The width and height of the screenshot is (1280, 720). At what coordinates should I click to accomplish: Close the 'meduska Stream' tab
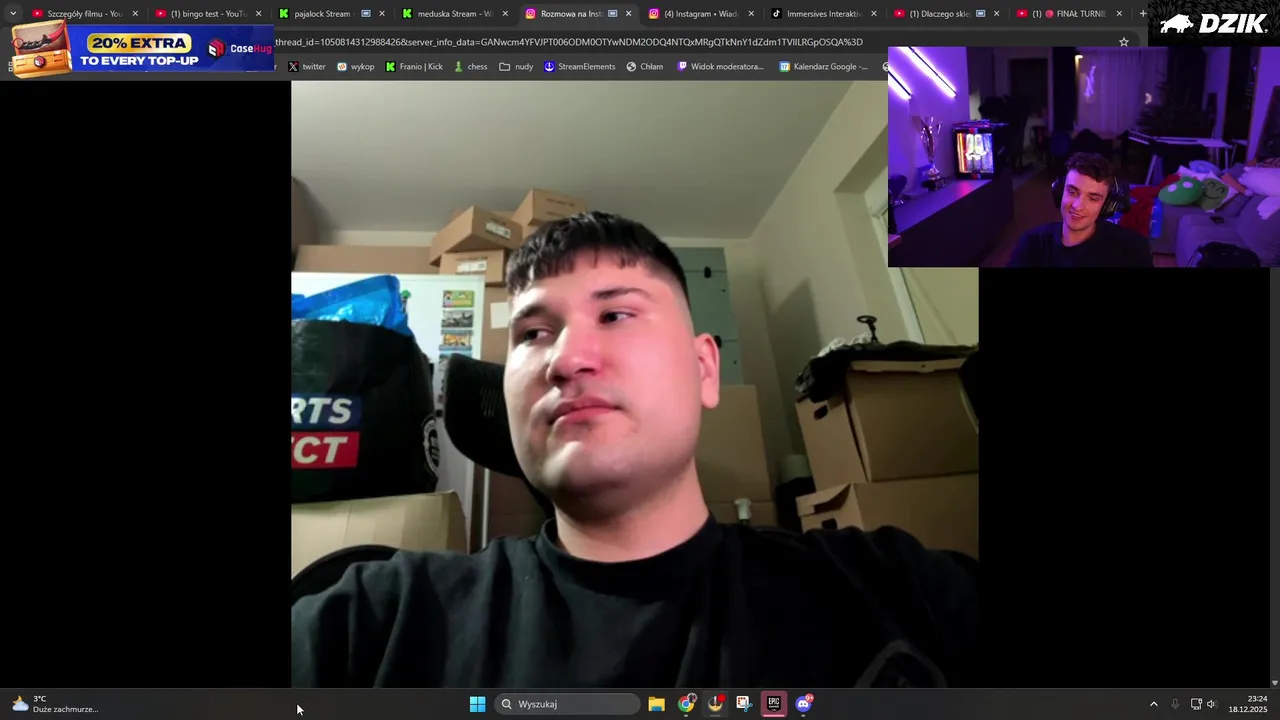coord(504,14)
